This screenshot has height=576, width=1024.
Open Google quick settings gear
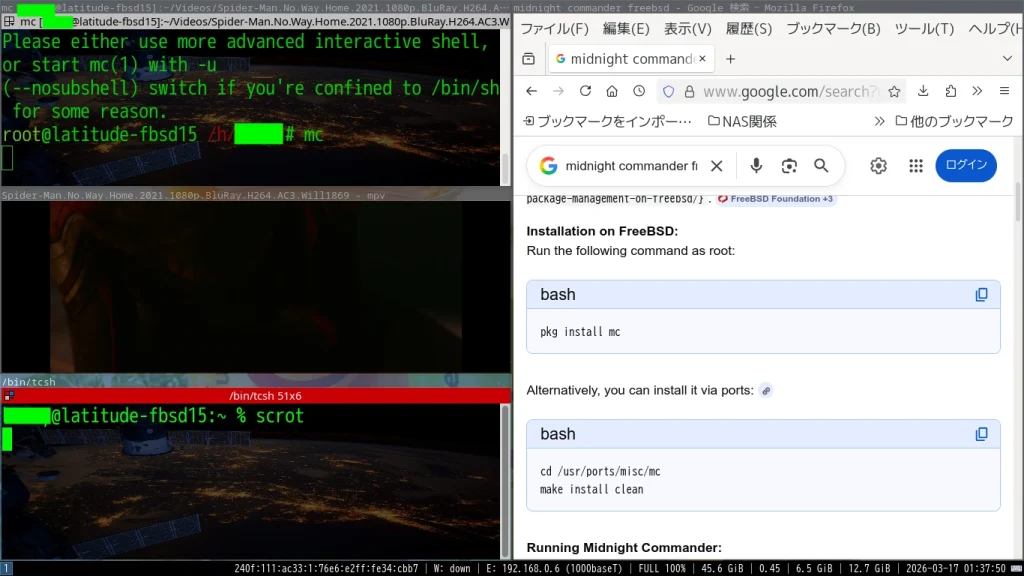[878, 166]
